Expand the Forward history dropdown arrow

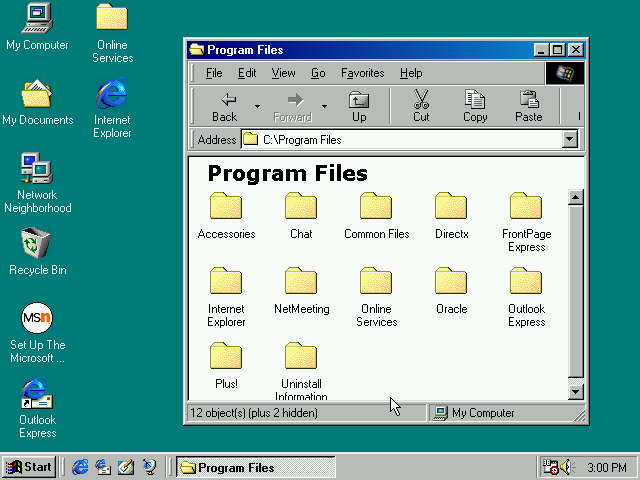(x=324, y=107)
